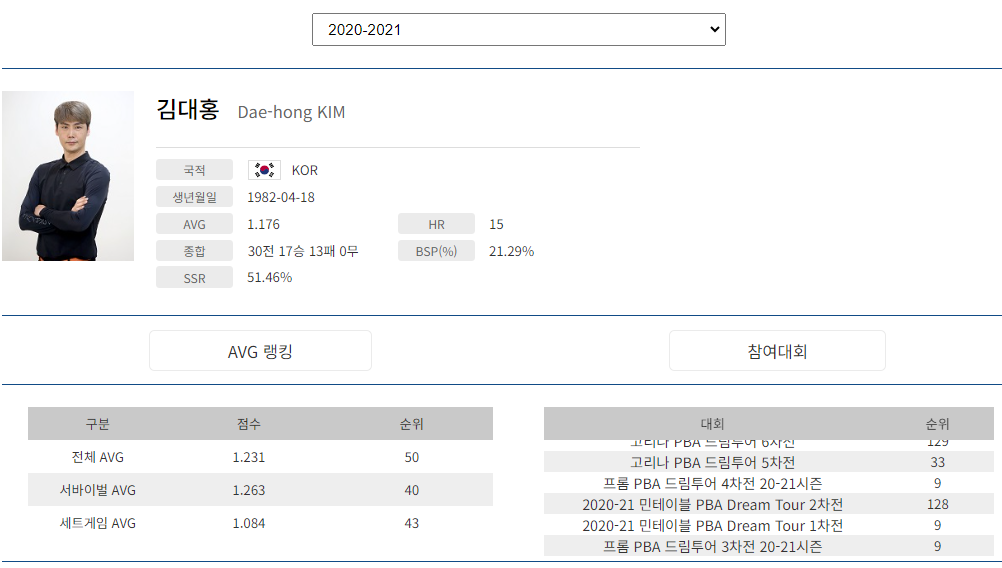The height and width of the screenshot is (568, 1002).
Task: Click the Dae-hong KIM player photo
Action: click(x=68, y=176)
